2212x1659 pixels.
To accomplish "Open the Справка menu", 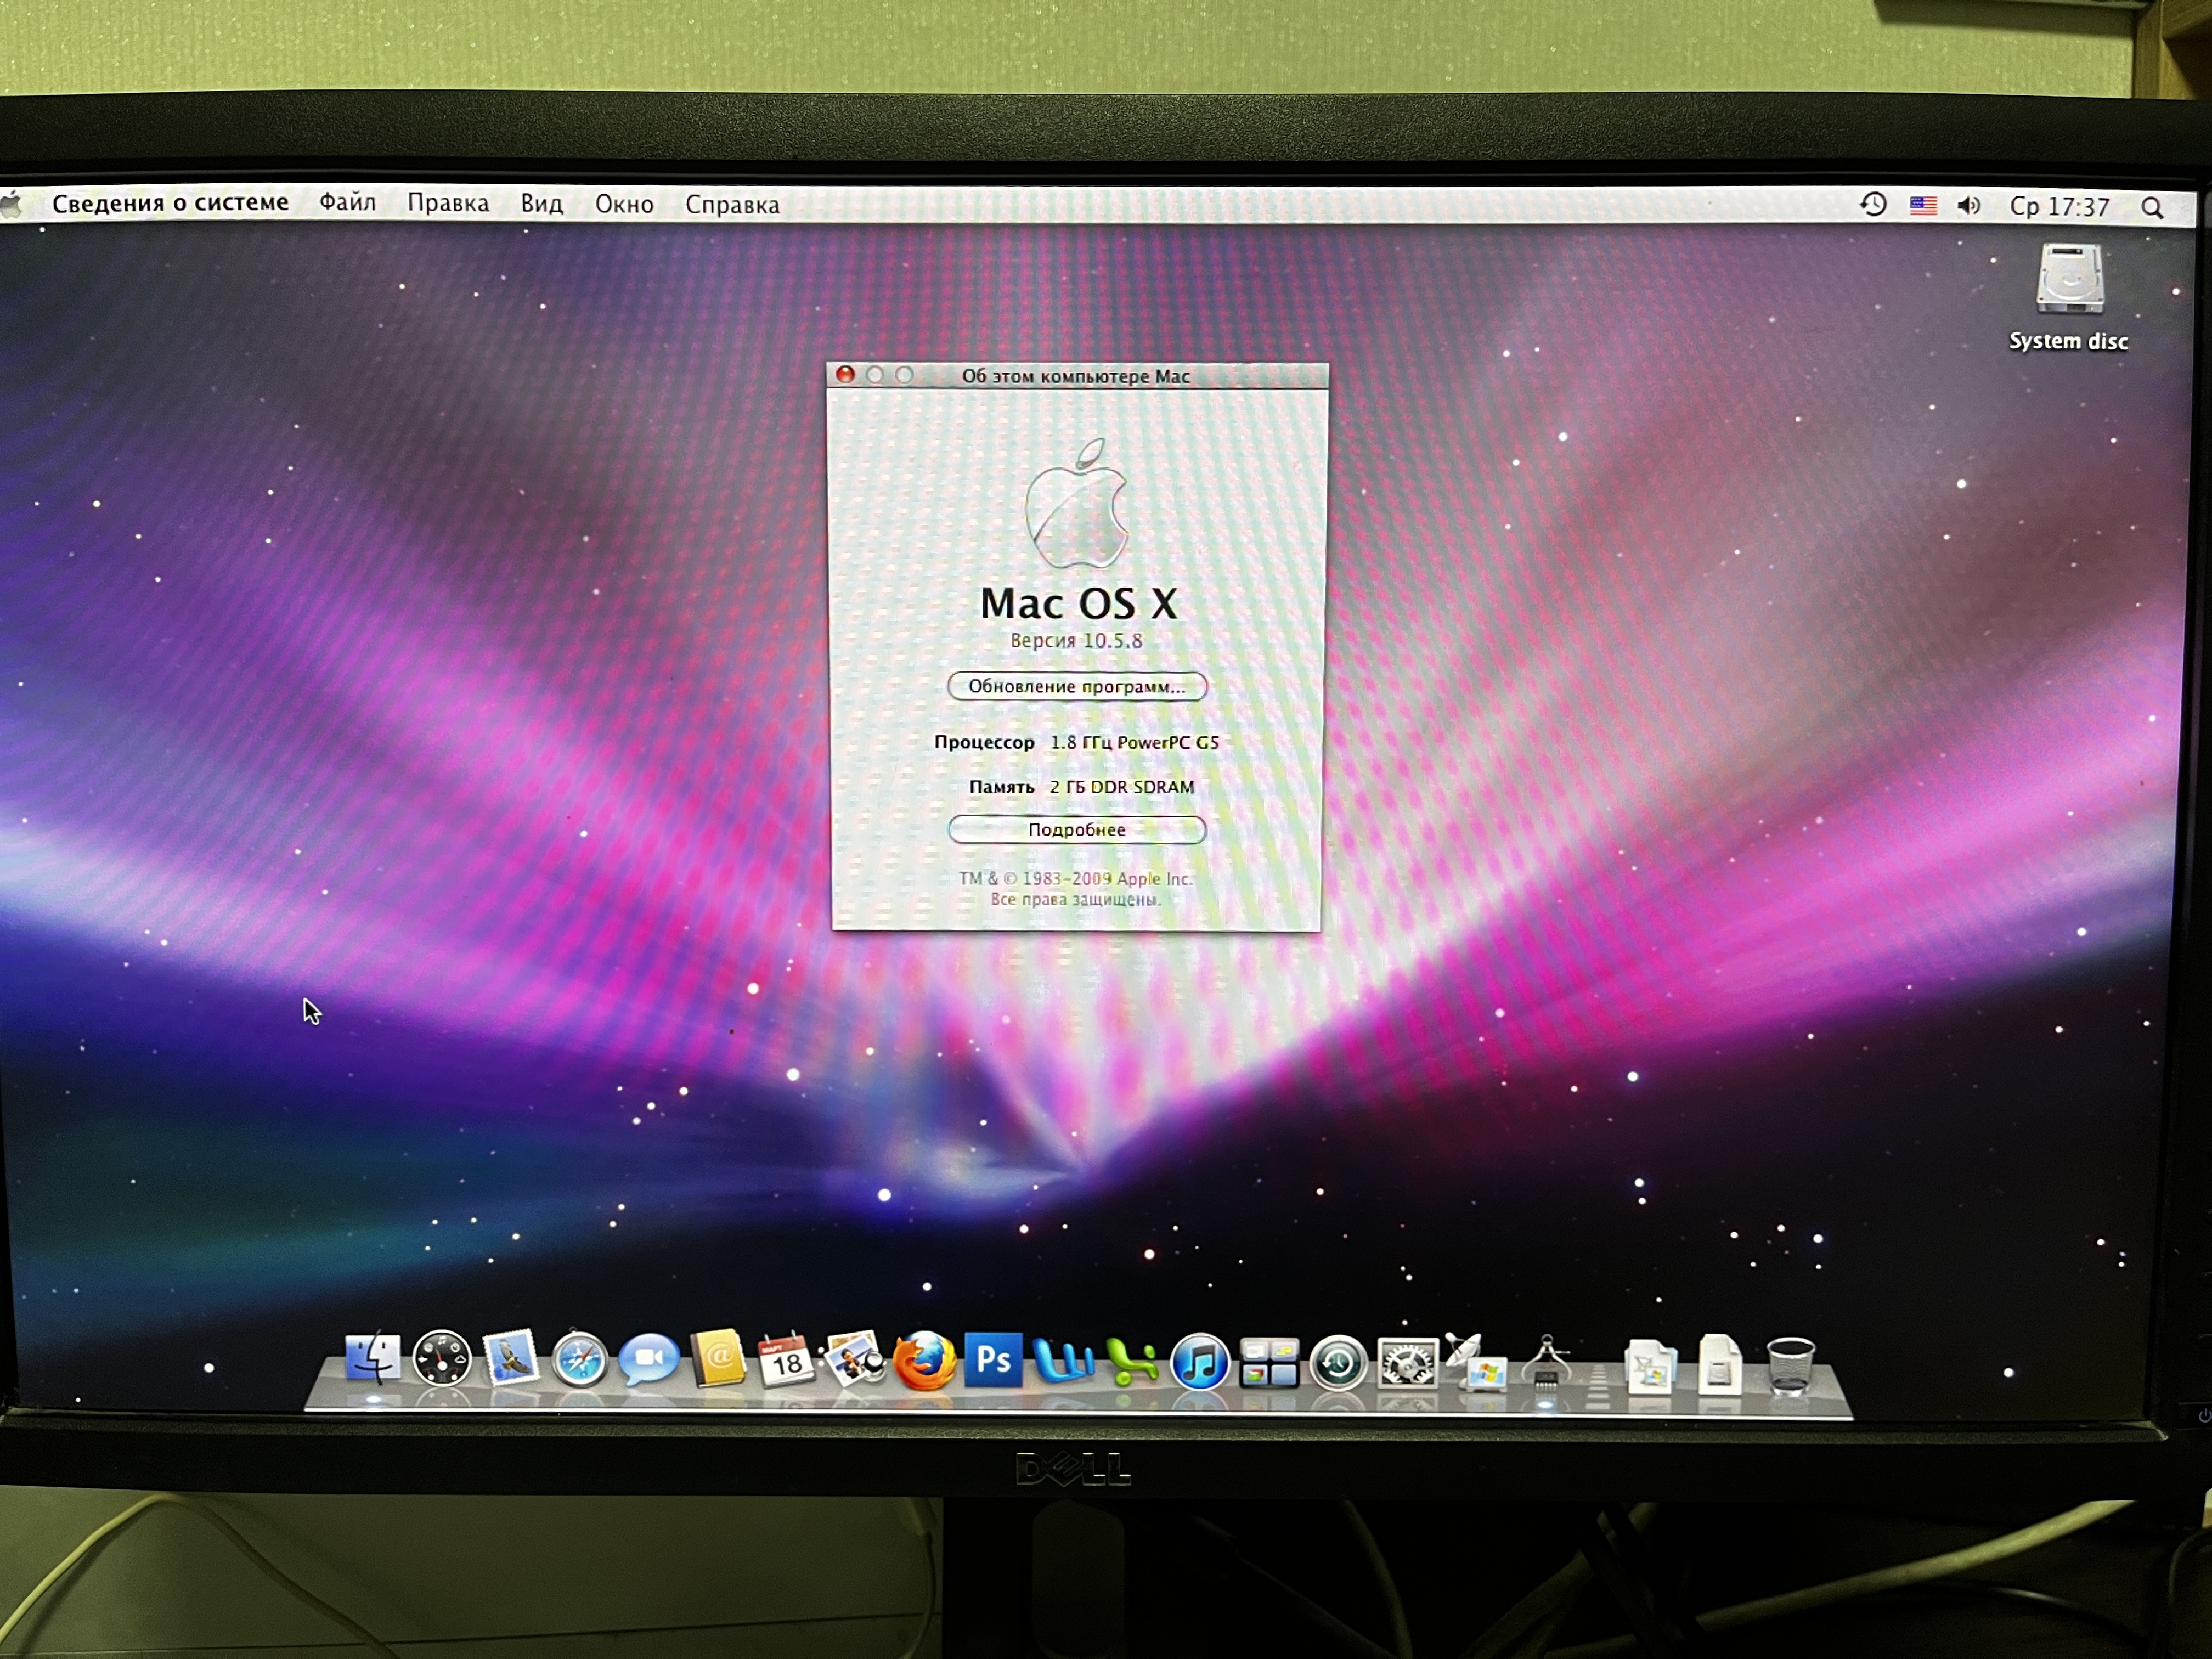I will tap(732, 205).
